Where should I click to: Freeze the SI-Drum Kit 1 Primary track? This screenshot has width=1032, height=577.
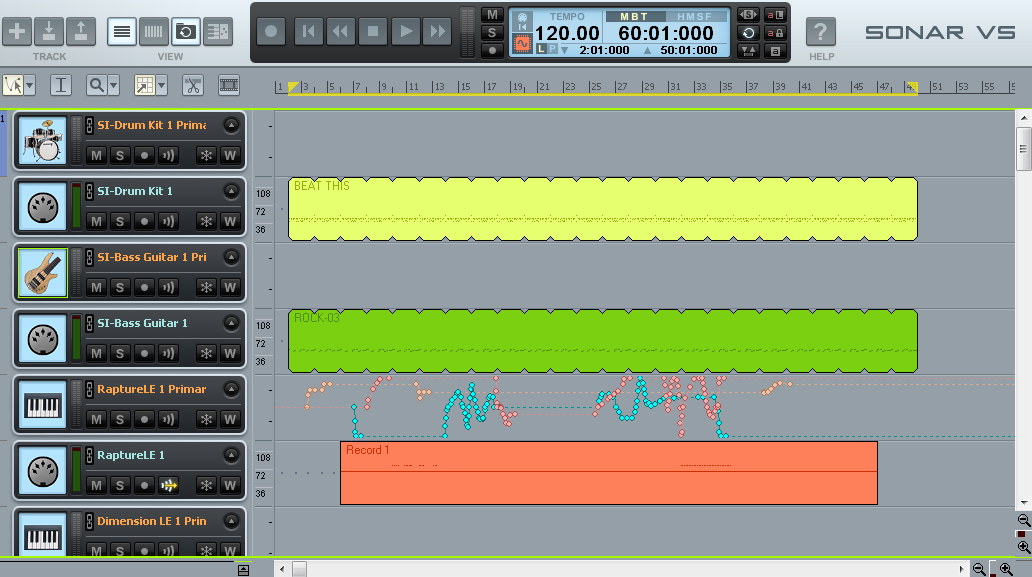(206, 155)
